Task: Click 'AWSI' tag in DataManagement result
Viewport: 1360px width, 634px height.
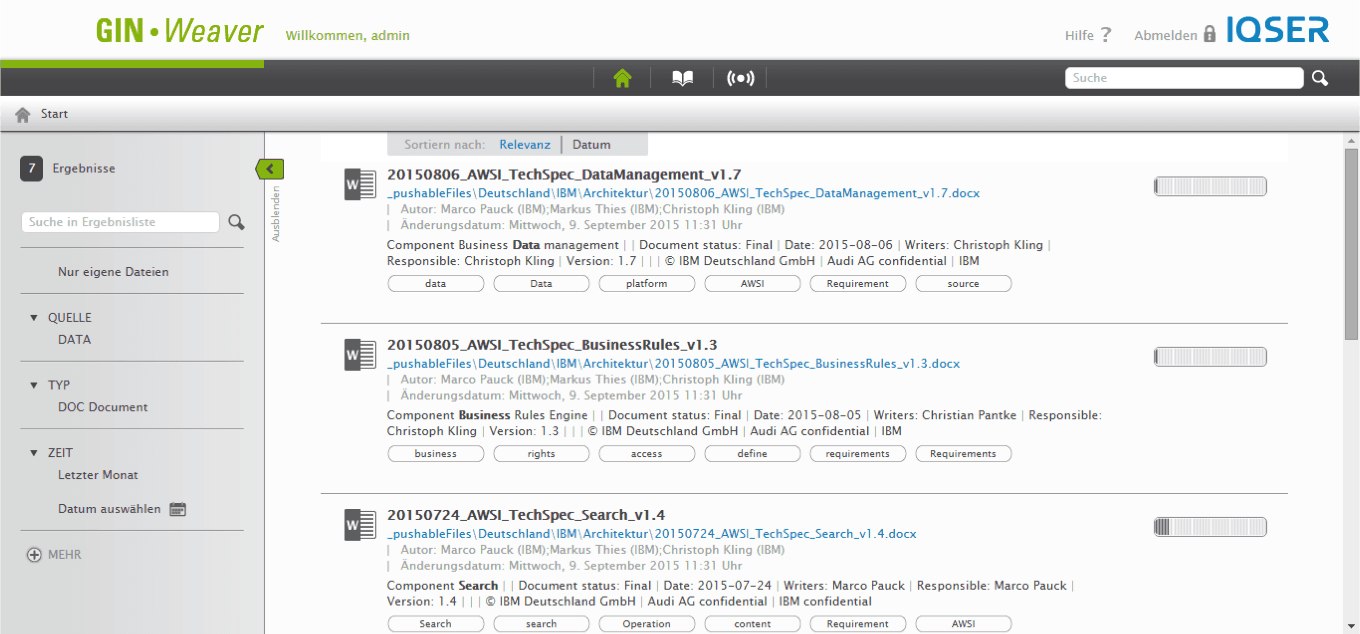Action: [x=753, y=284]
